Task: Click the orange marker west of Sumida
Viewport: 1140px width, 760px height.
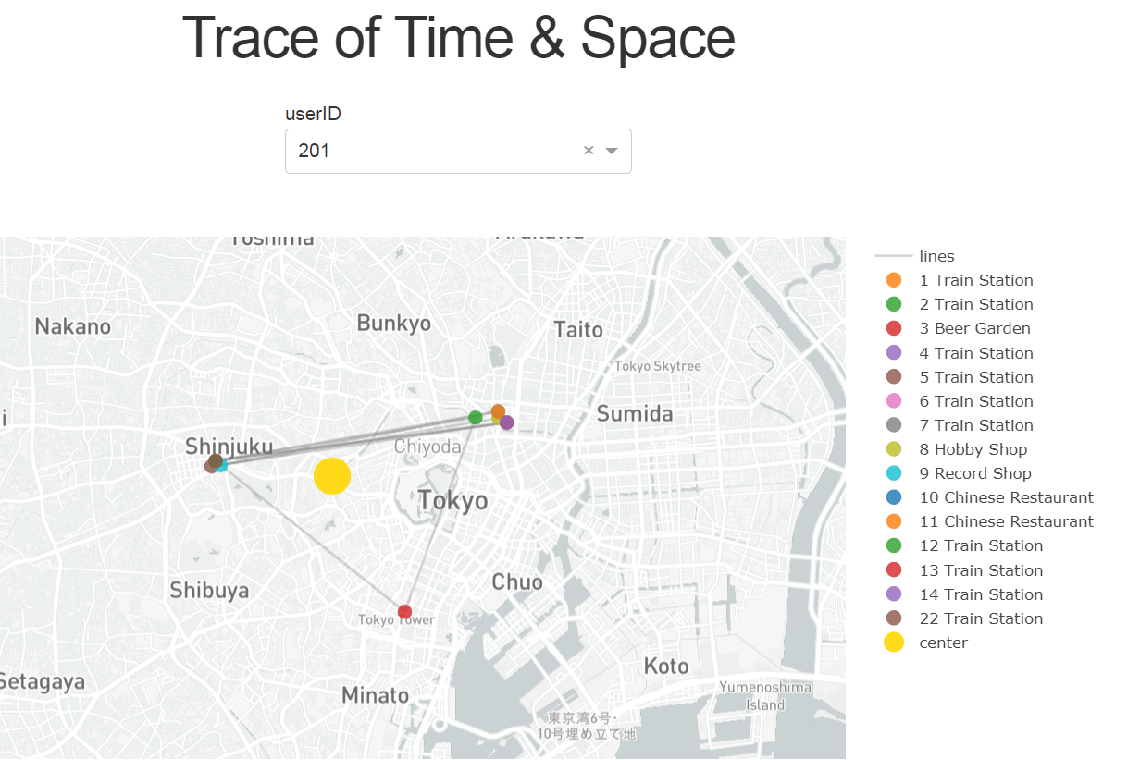Action: click(x=497, y=411)
